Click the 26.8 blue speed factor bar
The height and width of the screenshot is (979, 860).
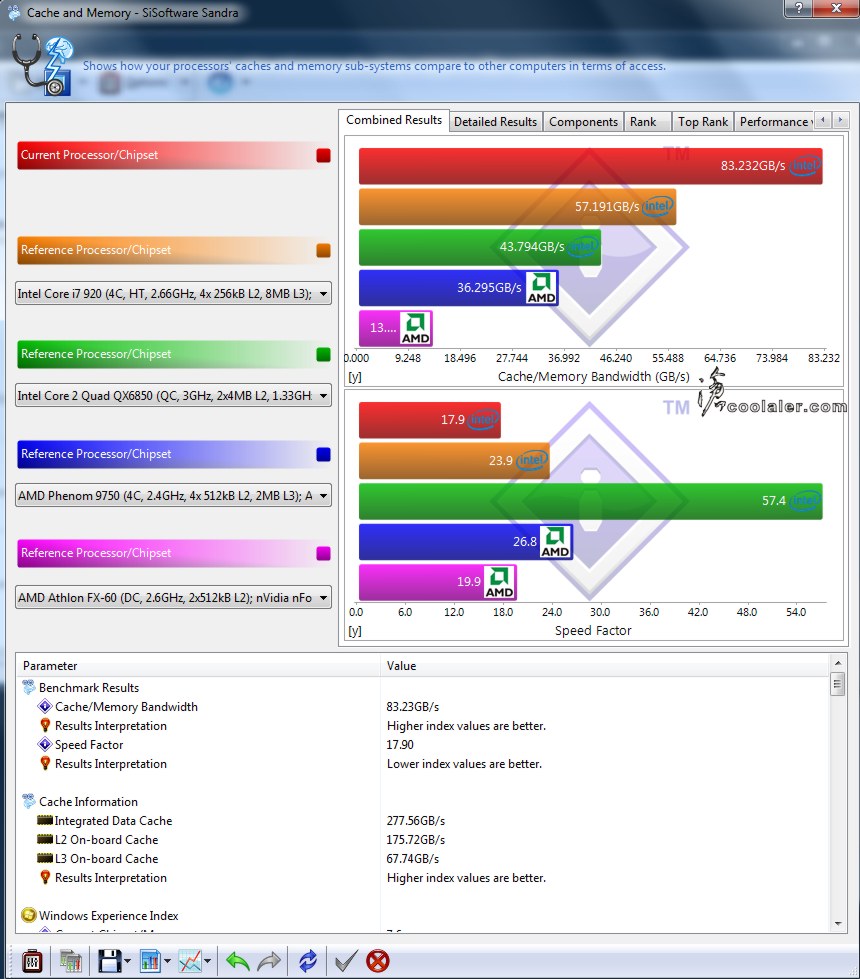[x=466, y=542]
